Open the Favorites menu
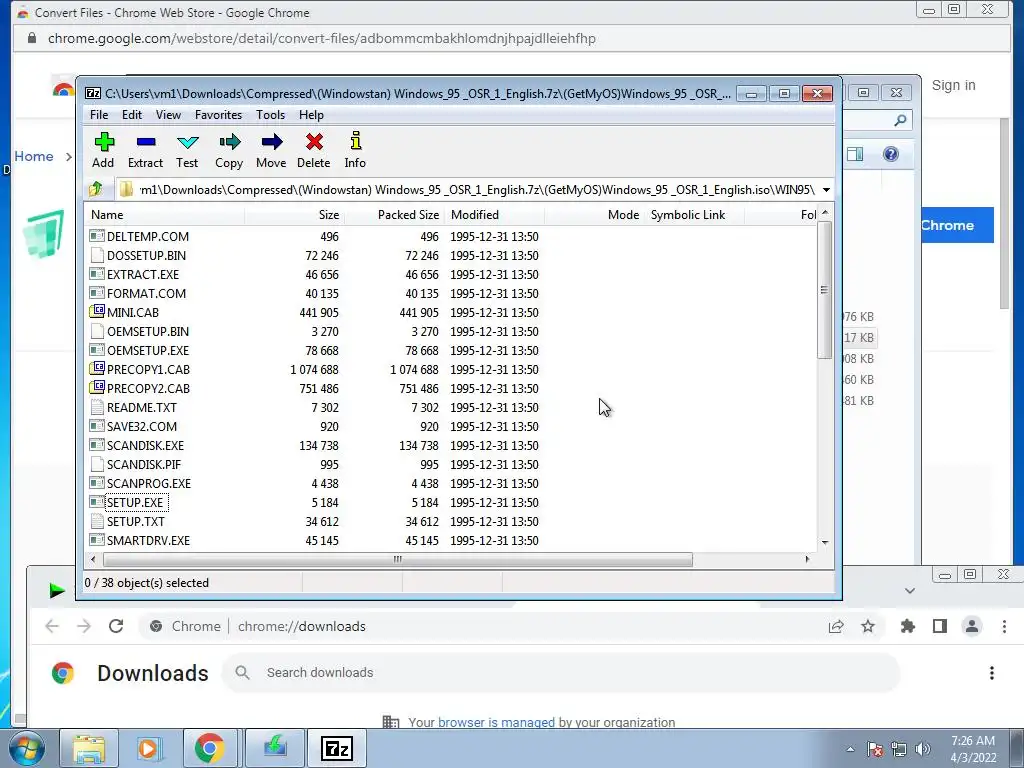The image size is (1024, 768). click(x=218, y=115)
